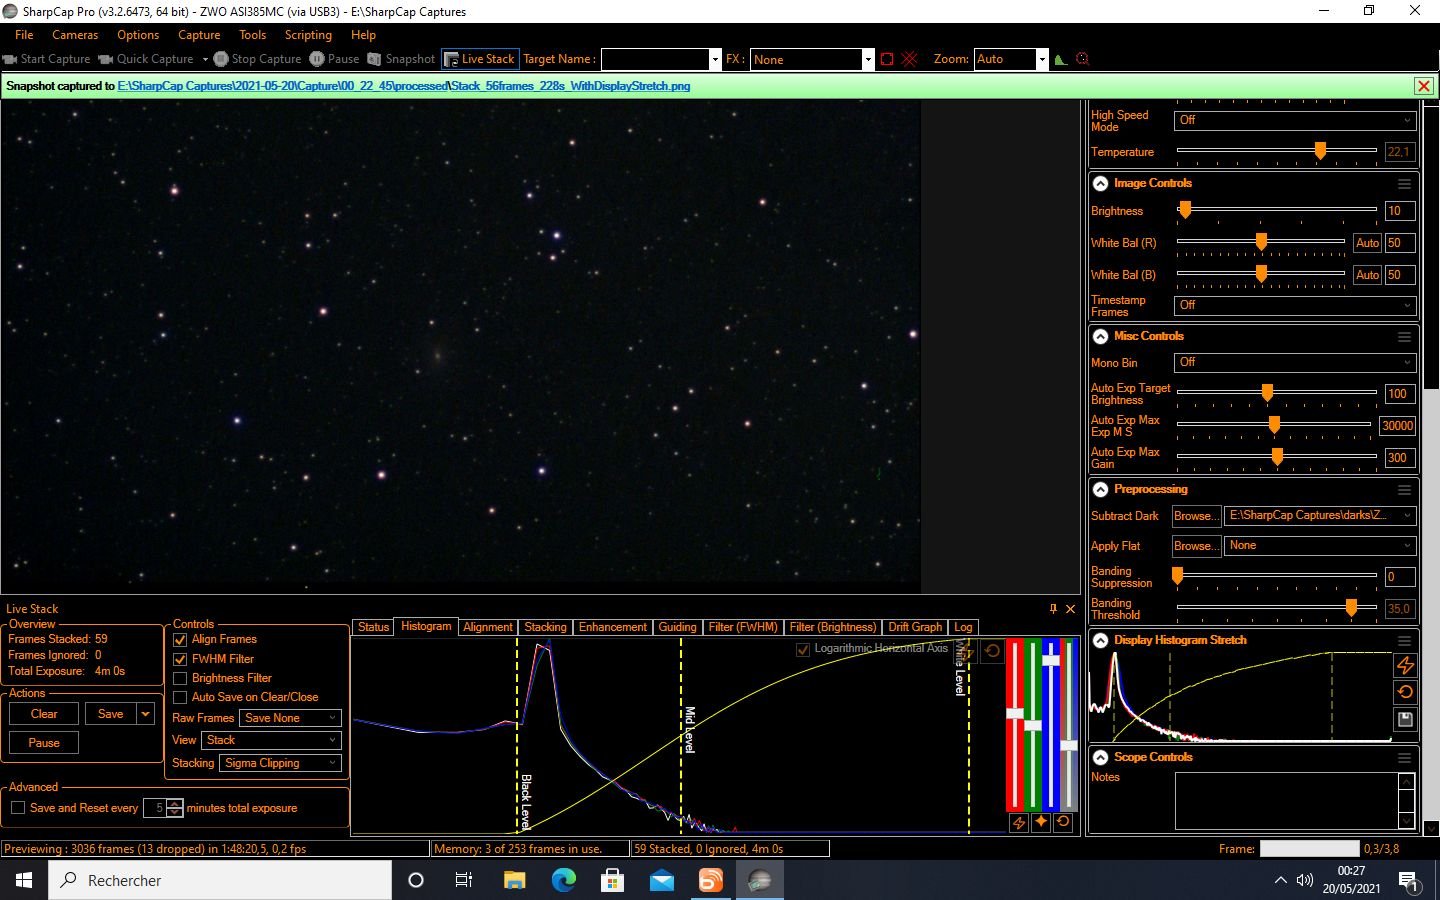Click the red channel vertical slider

coord(1014,725)
